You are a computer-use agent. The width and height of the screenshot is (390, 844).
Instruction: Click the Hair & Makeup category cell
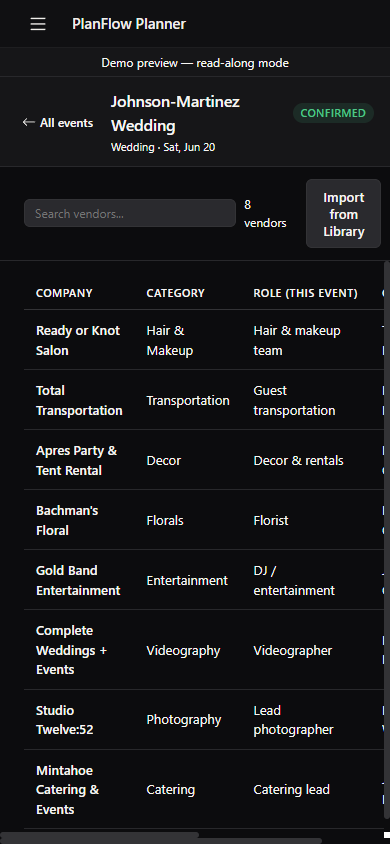[x=169, y=340]
